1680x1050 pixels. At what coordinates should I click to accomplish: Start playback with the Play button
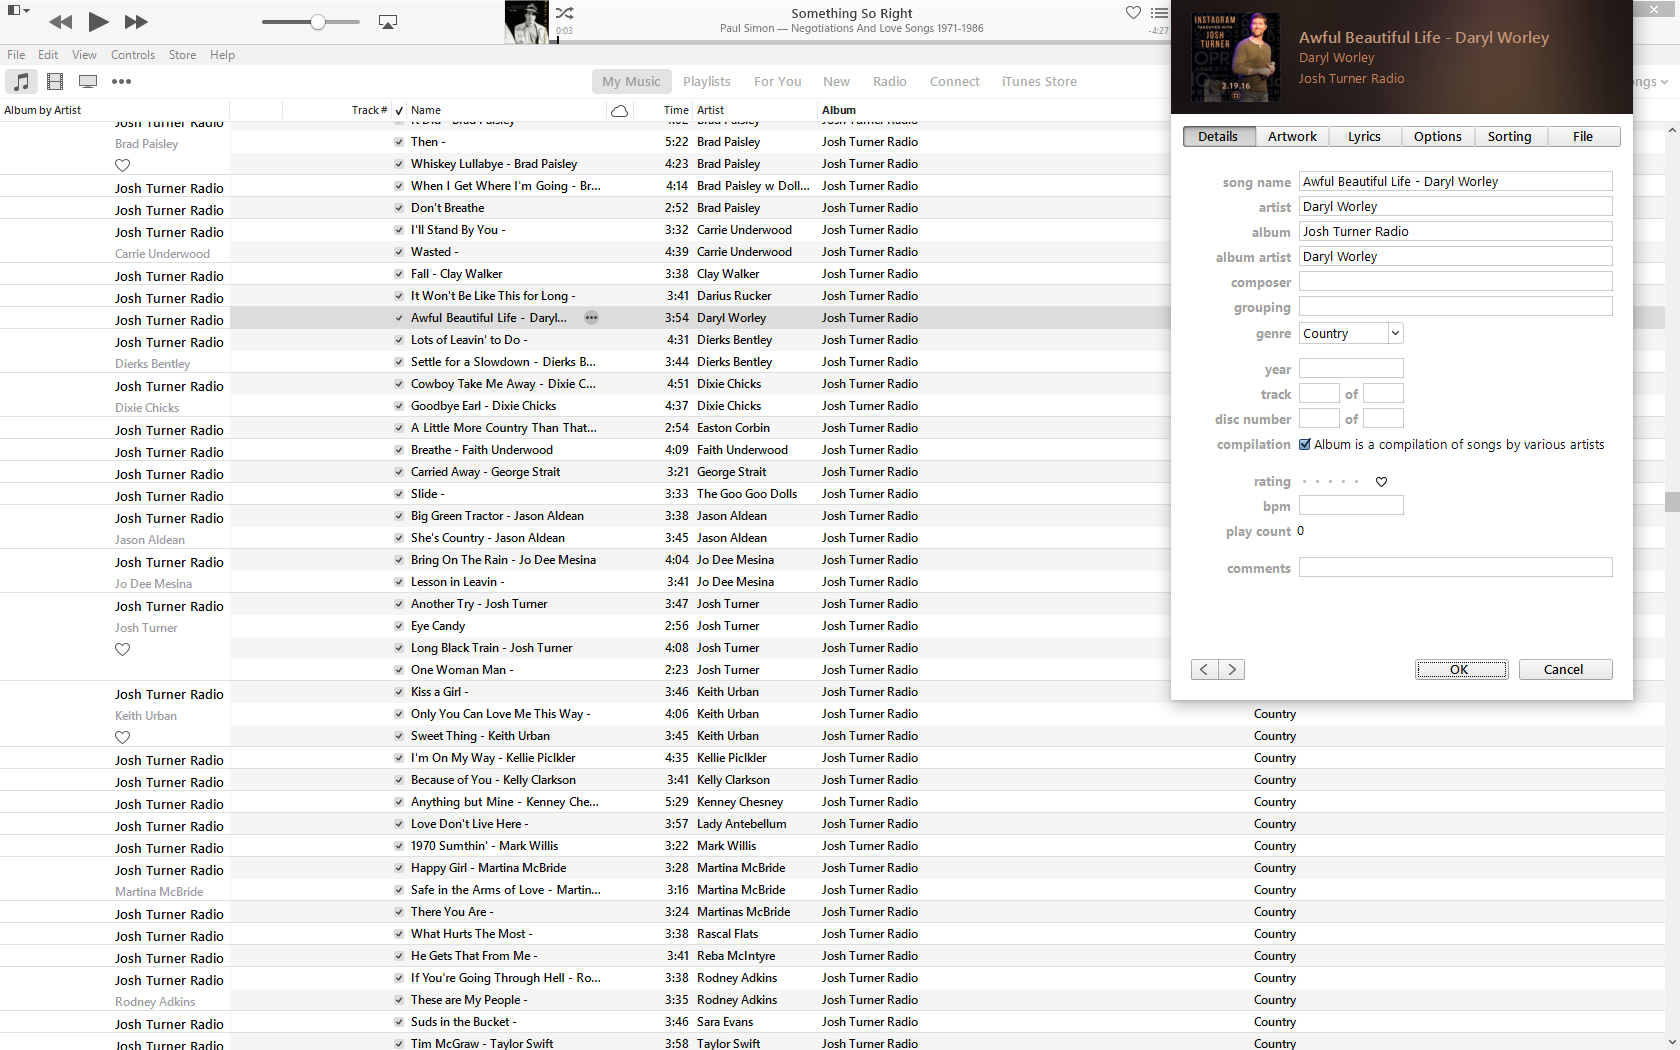point(98,21)
